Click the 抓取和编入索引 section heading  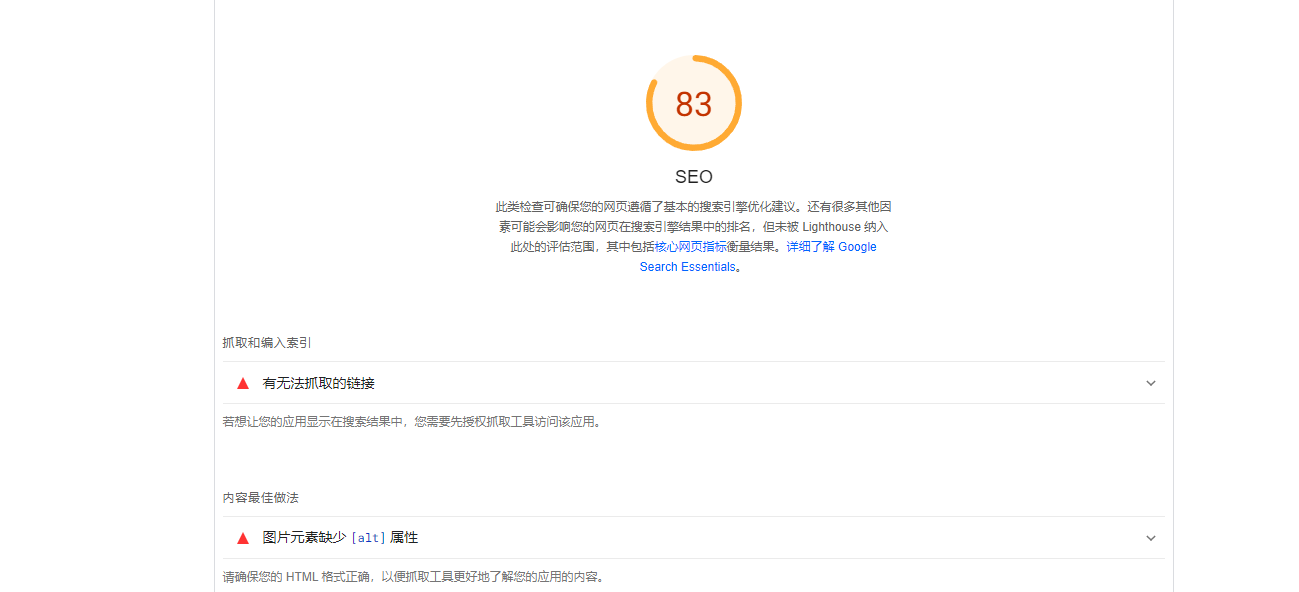point(266,343)
